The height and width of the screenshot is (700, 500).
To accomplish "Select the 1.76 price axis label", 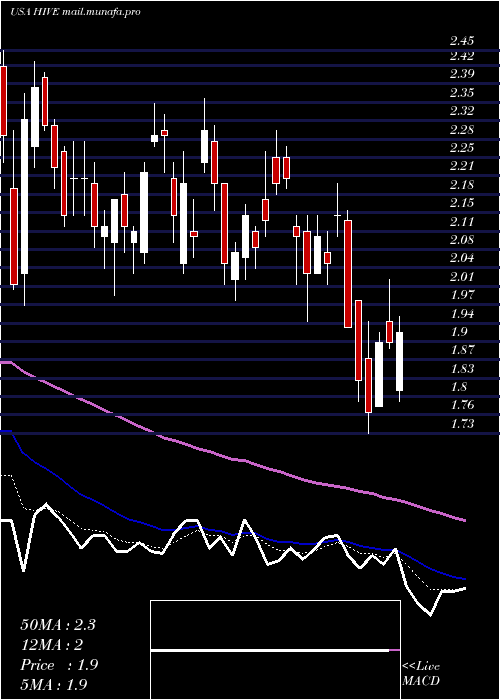I will 462,405.
